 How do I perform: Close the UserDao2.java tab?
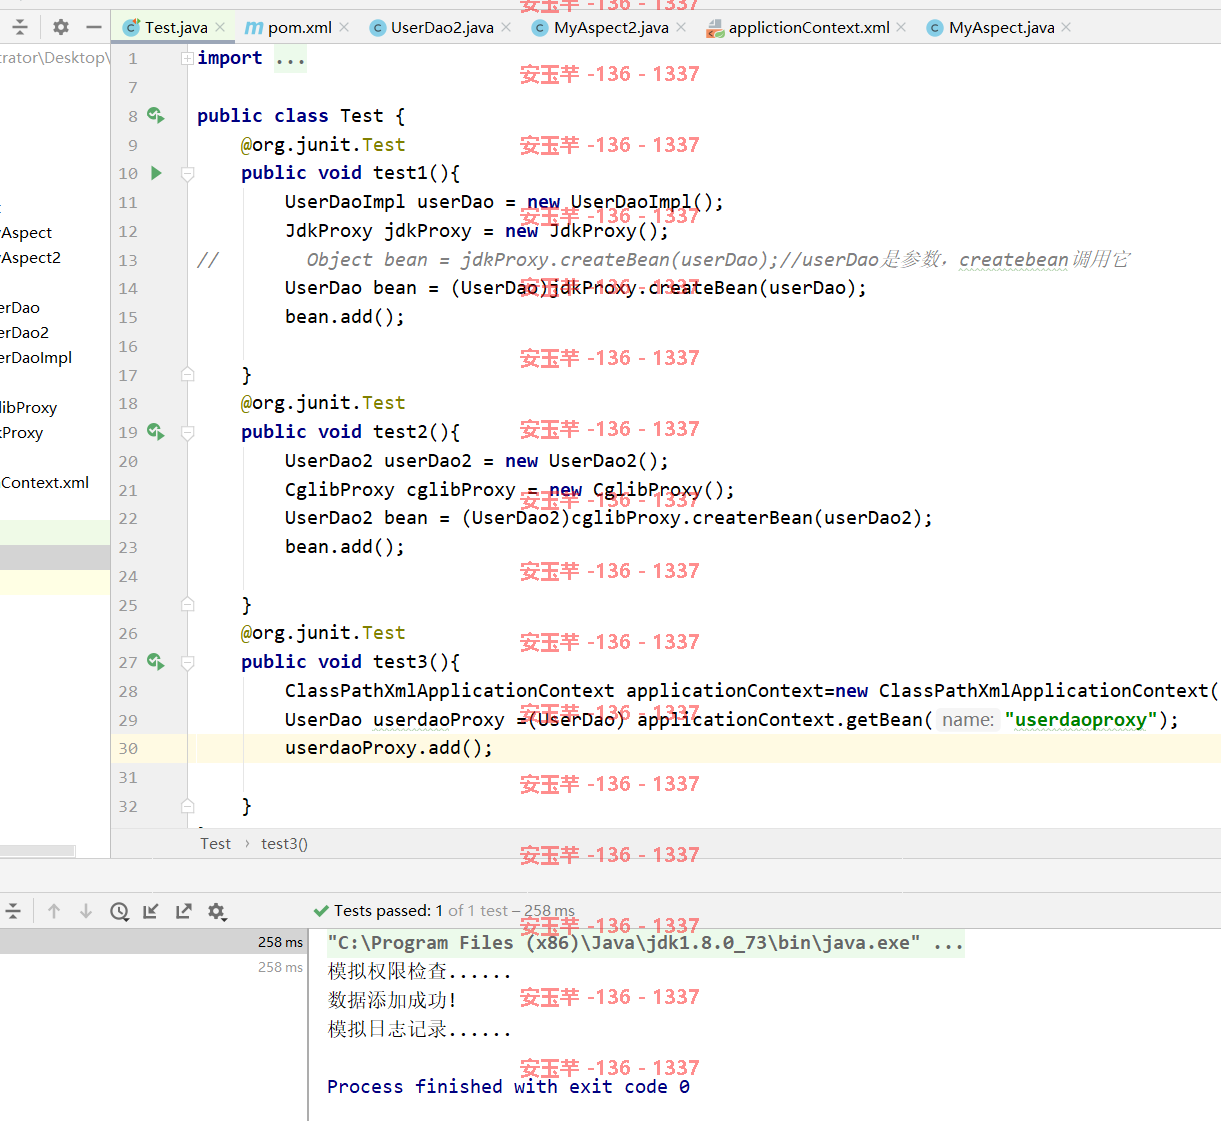pyautogui.click(x=506, y=27)
